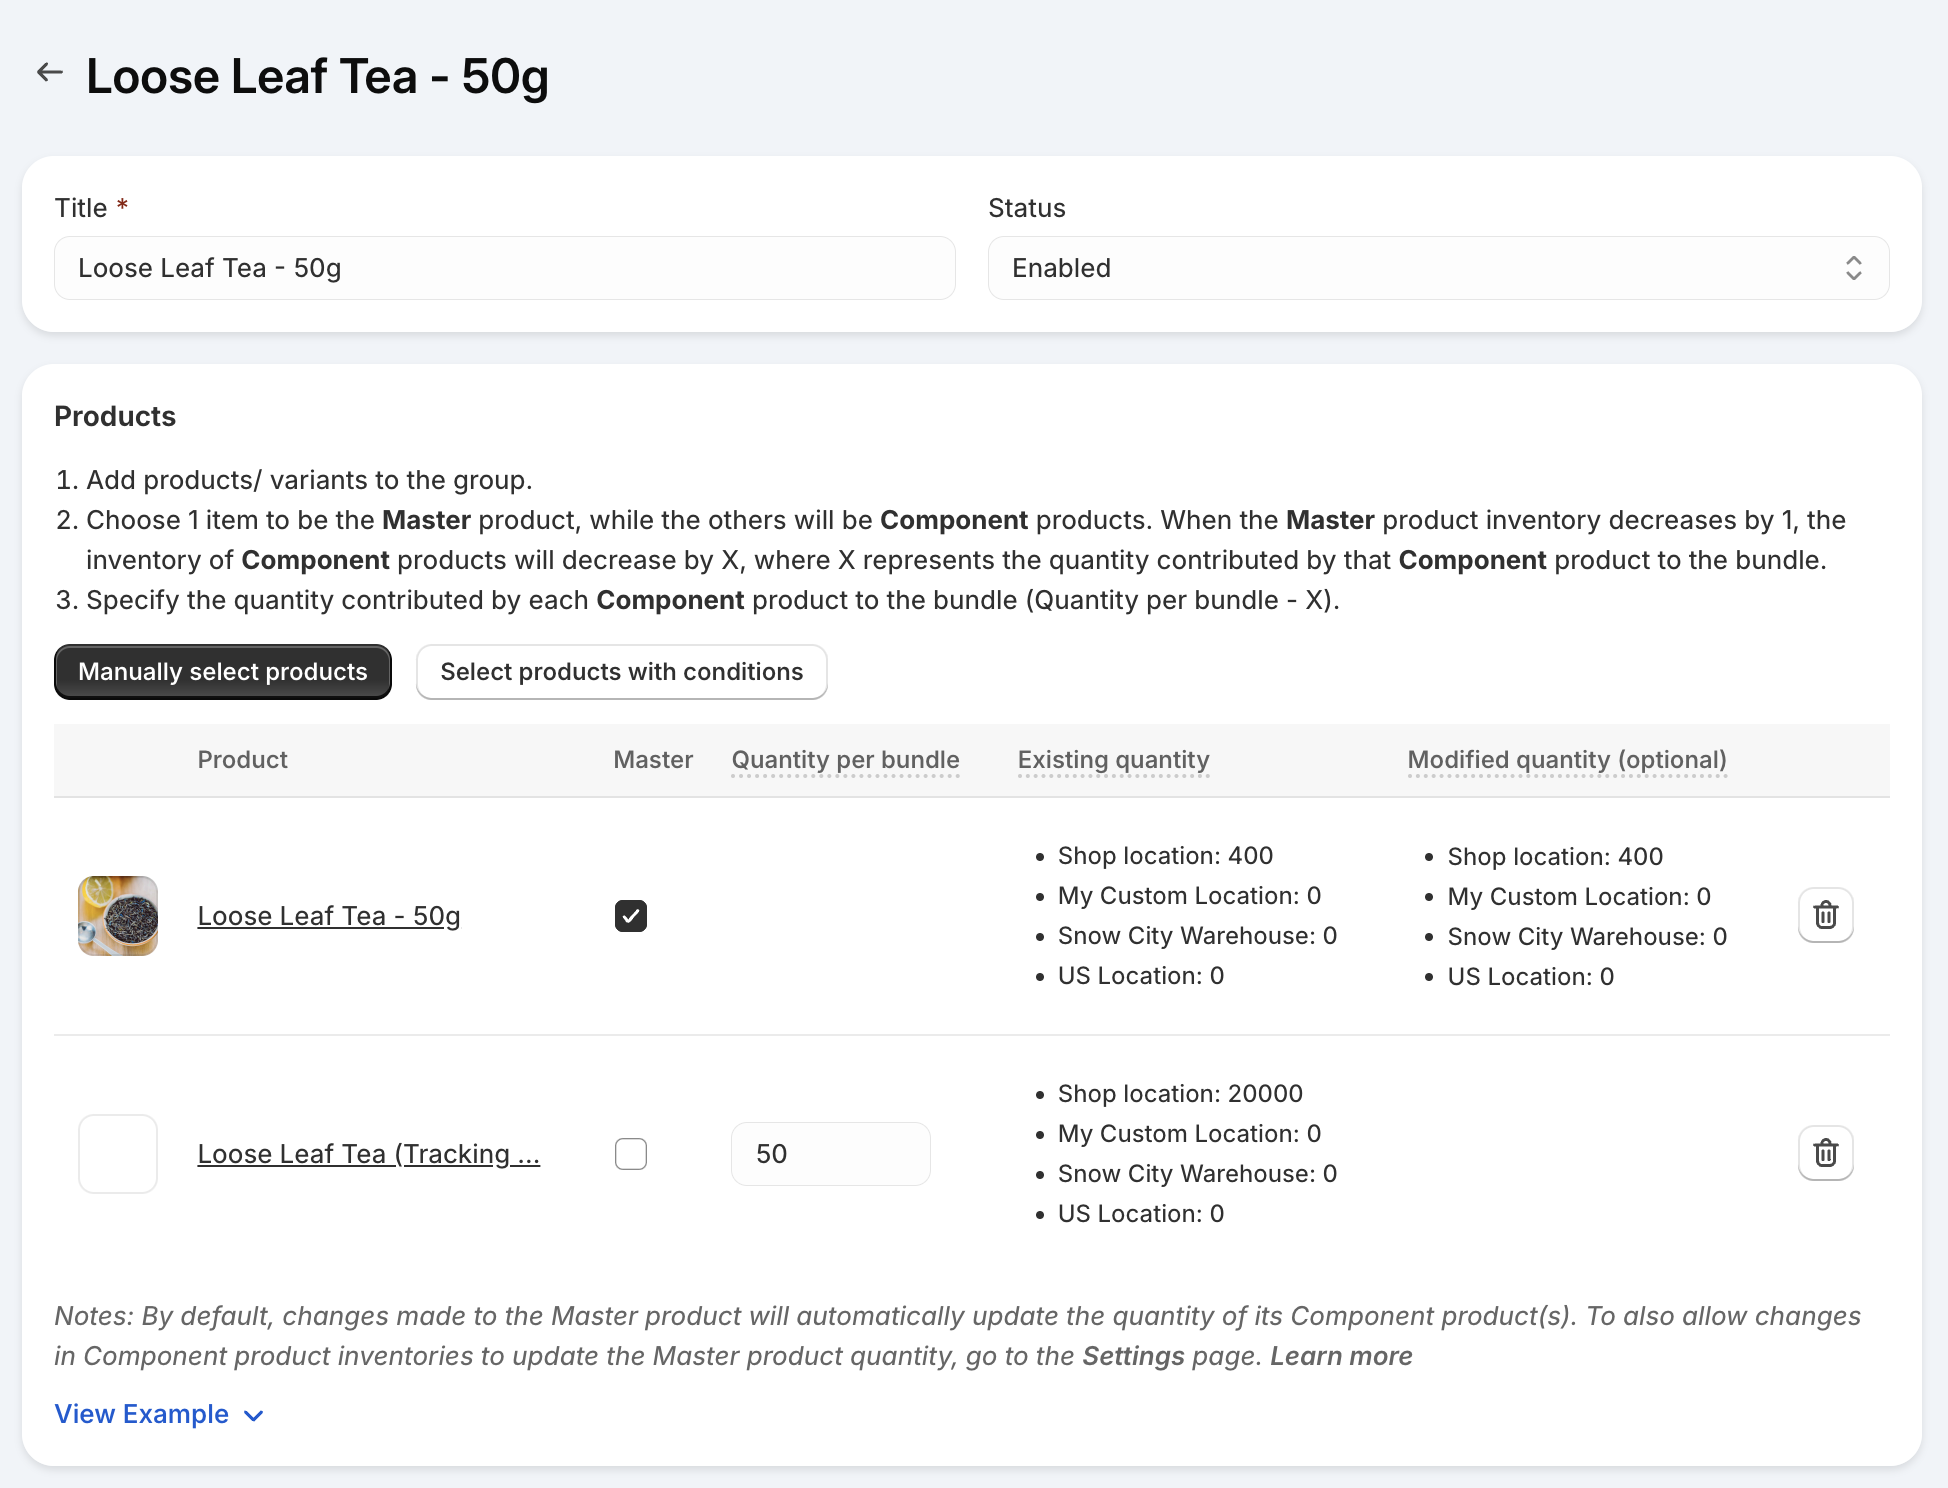Viewport: 1948px width, 1488px height.
Task: Click Learn more in the notes
Action: (1340, 1355)
